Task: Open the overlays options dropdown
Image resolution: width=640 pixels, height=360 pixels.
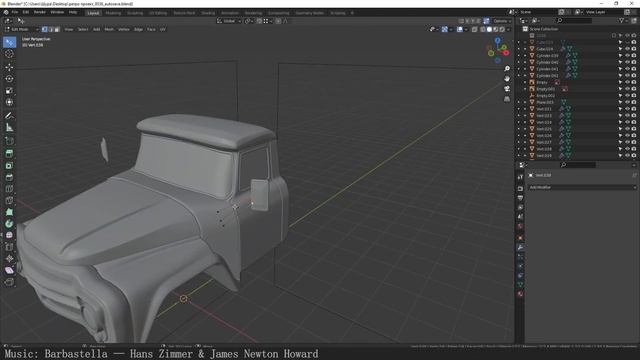Action: coord(466,29)
